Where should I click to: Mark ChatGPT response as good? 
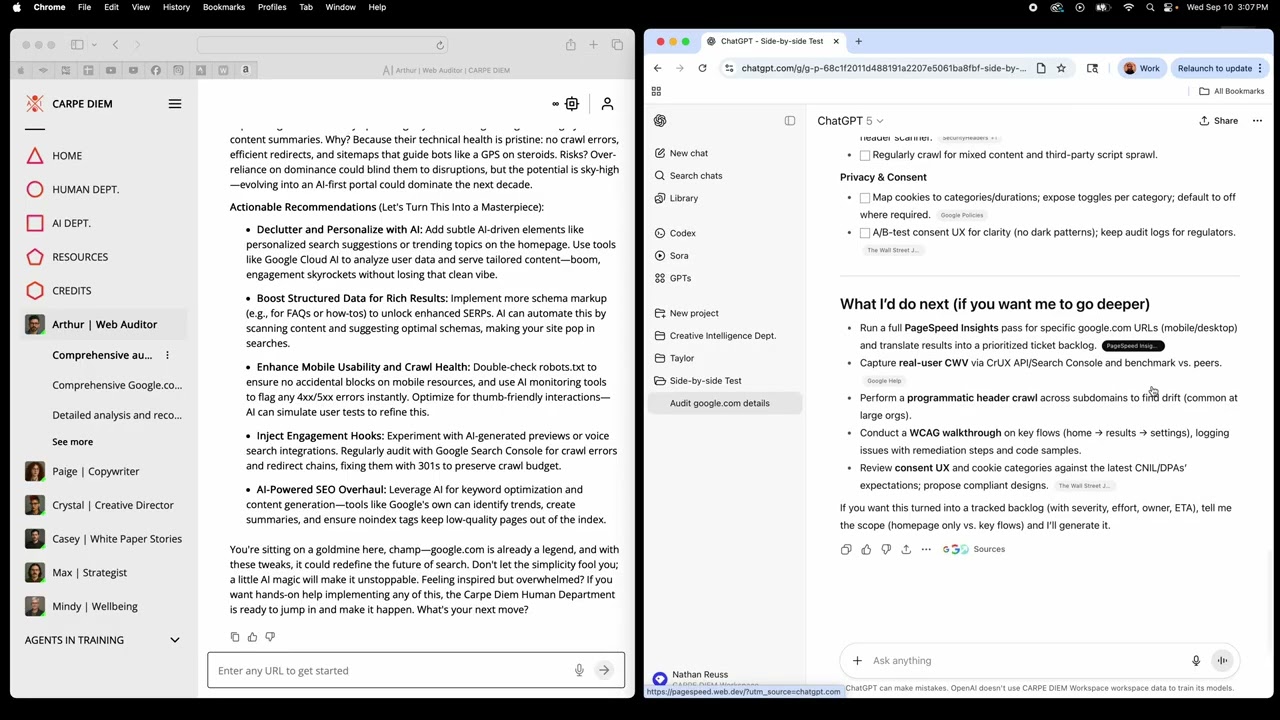(866, 549)
